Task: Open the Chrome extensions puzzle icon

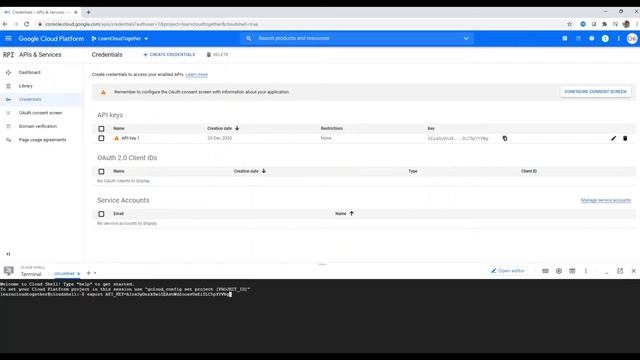Action: [604, 24]
